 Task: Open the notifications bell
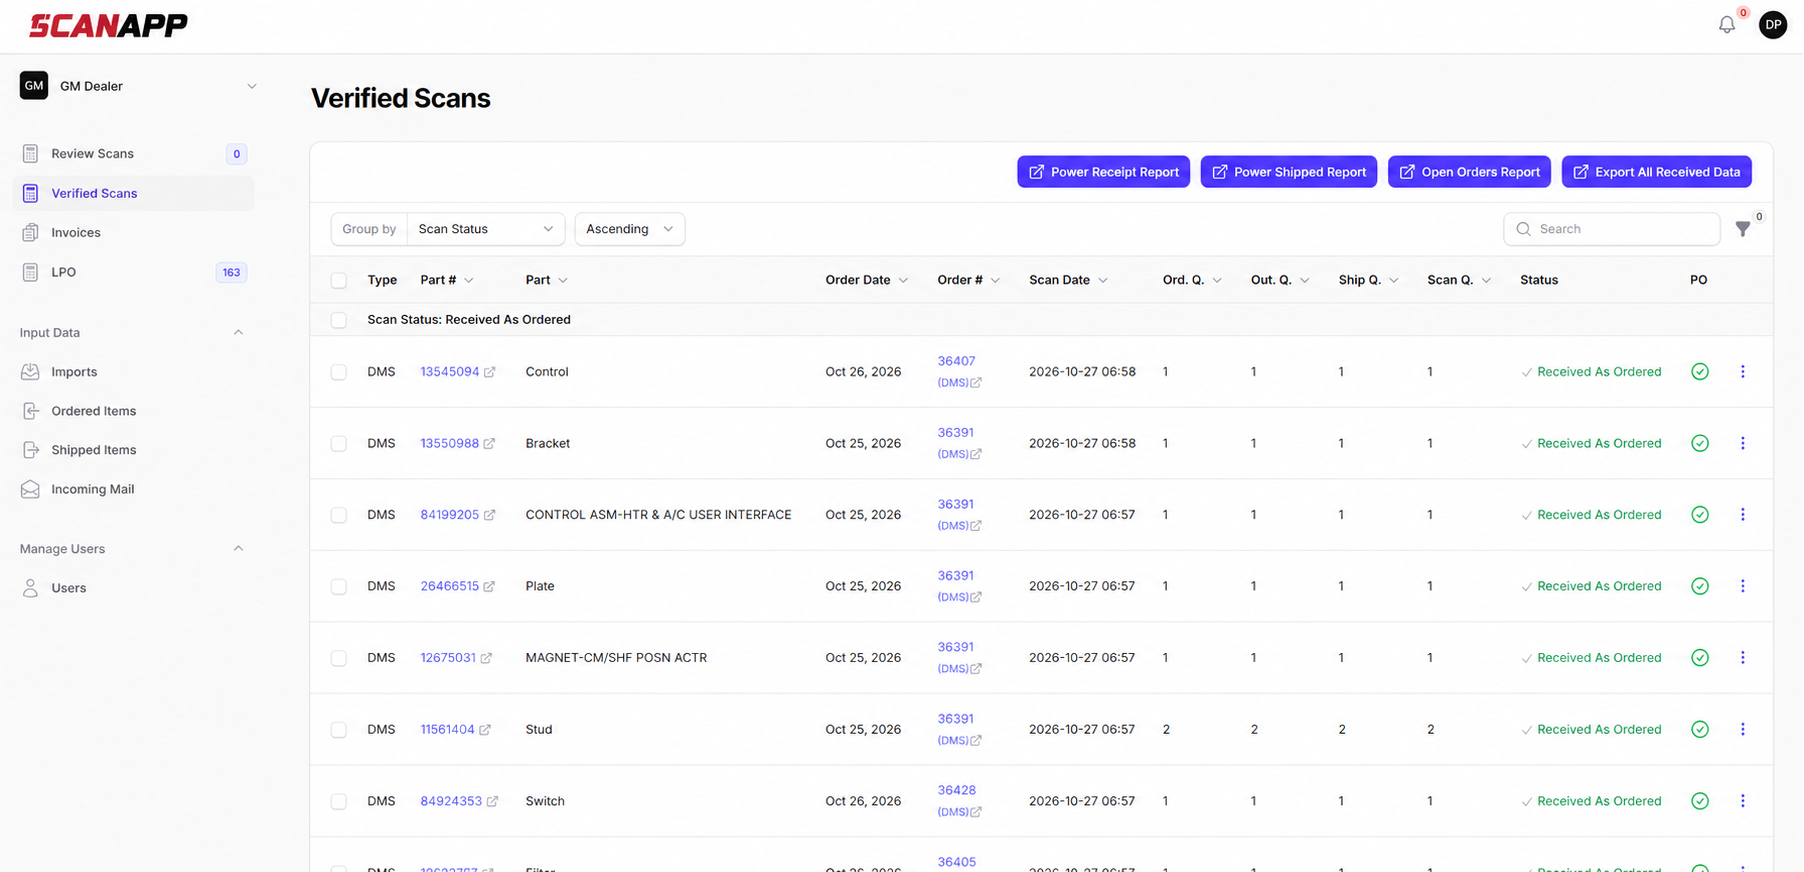click(x=1727, y=25)
